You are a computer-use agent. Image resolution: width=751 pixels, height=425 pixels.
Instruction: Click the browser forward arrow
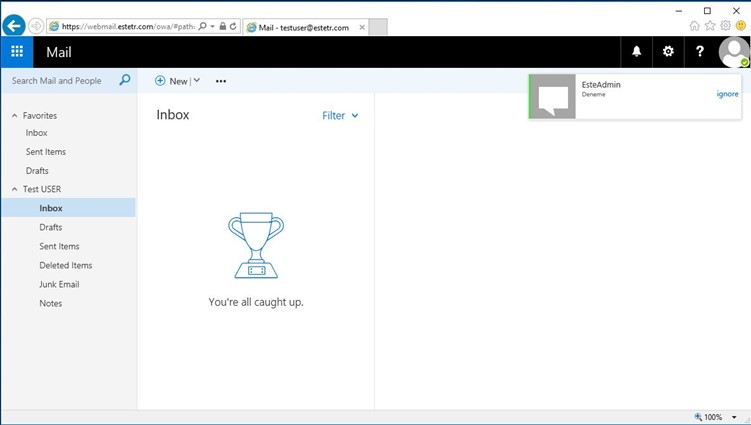pyautogui.click(x=36, y=26)
